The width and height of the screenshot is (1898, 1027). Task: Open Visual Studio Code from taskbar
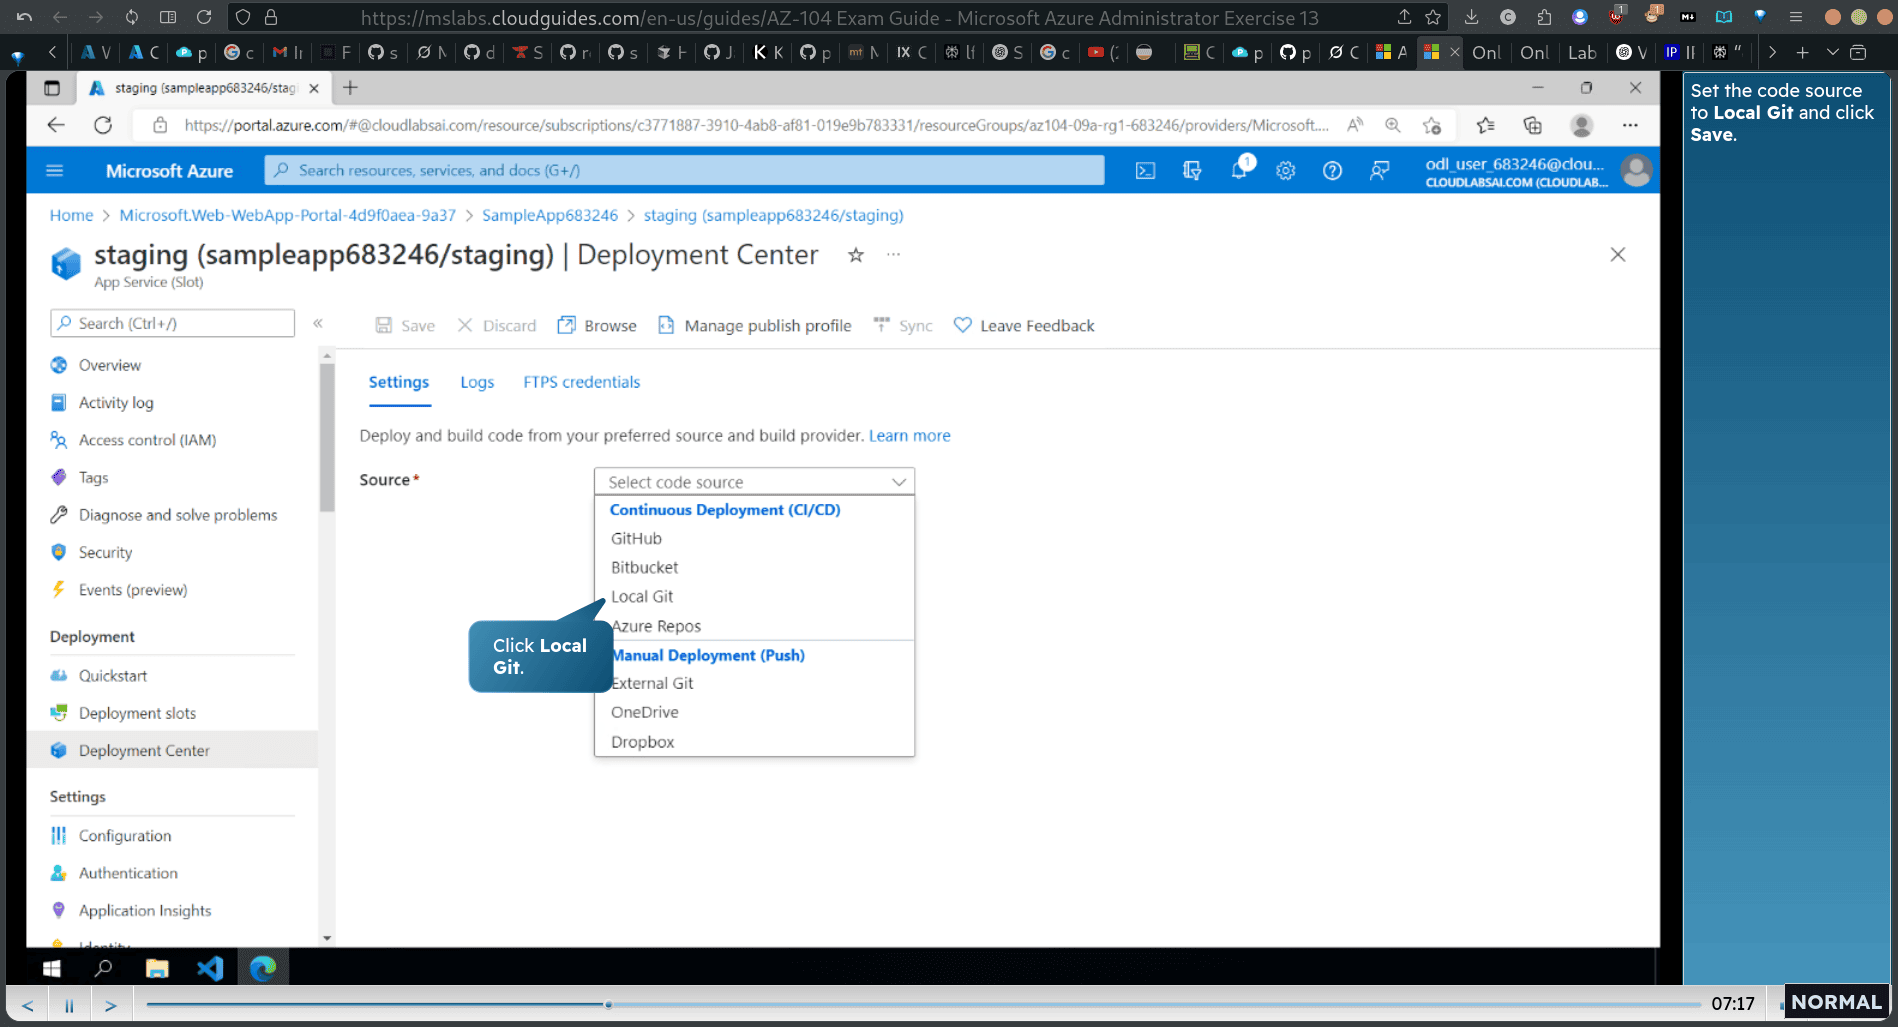pos(210,968)
